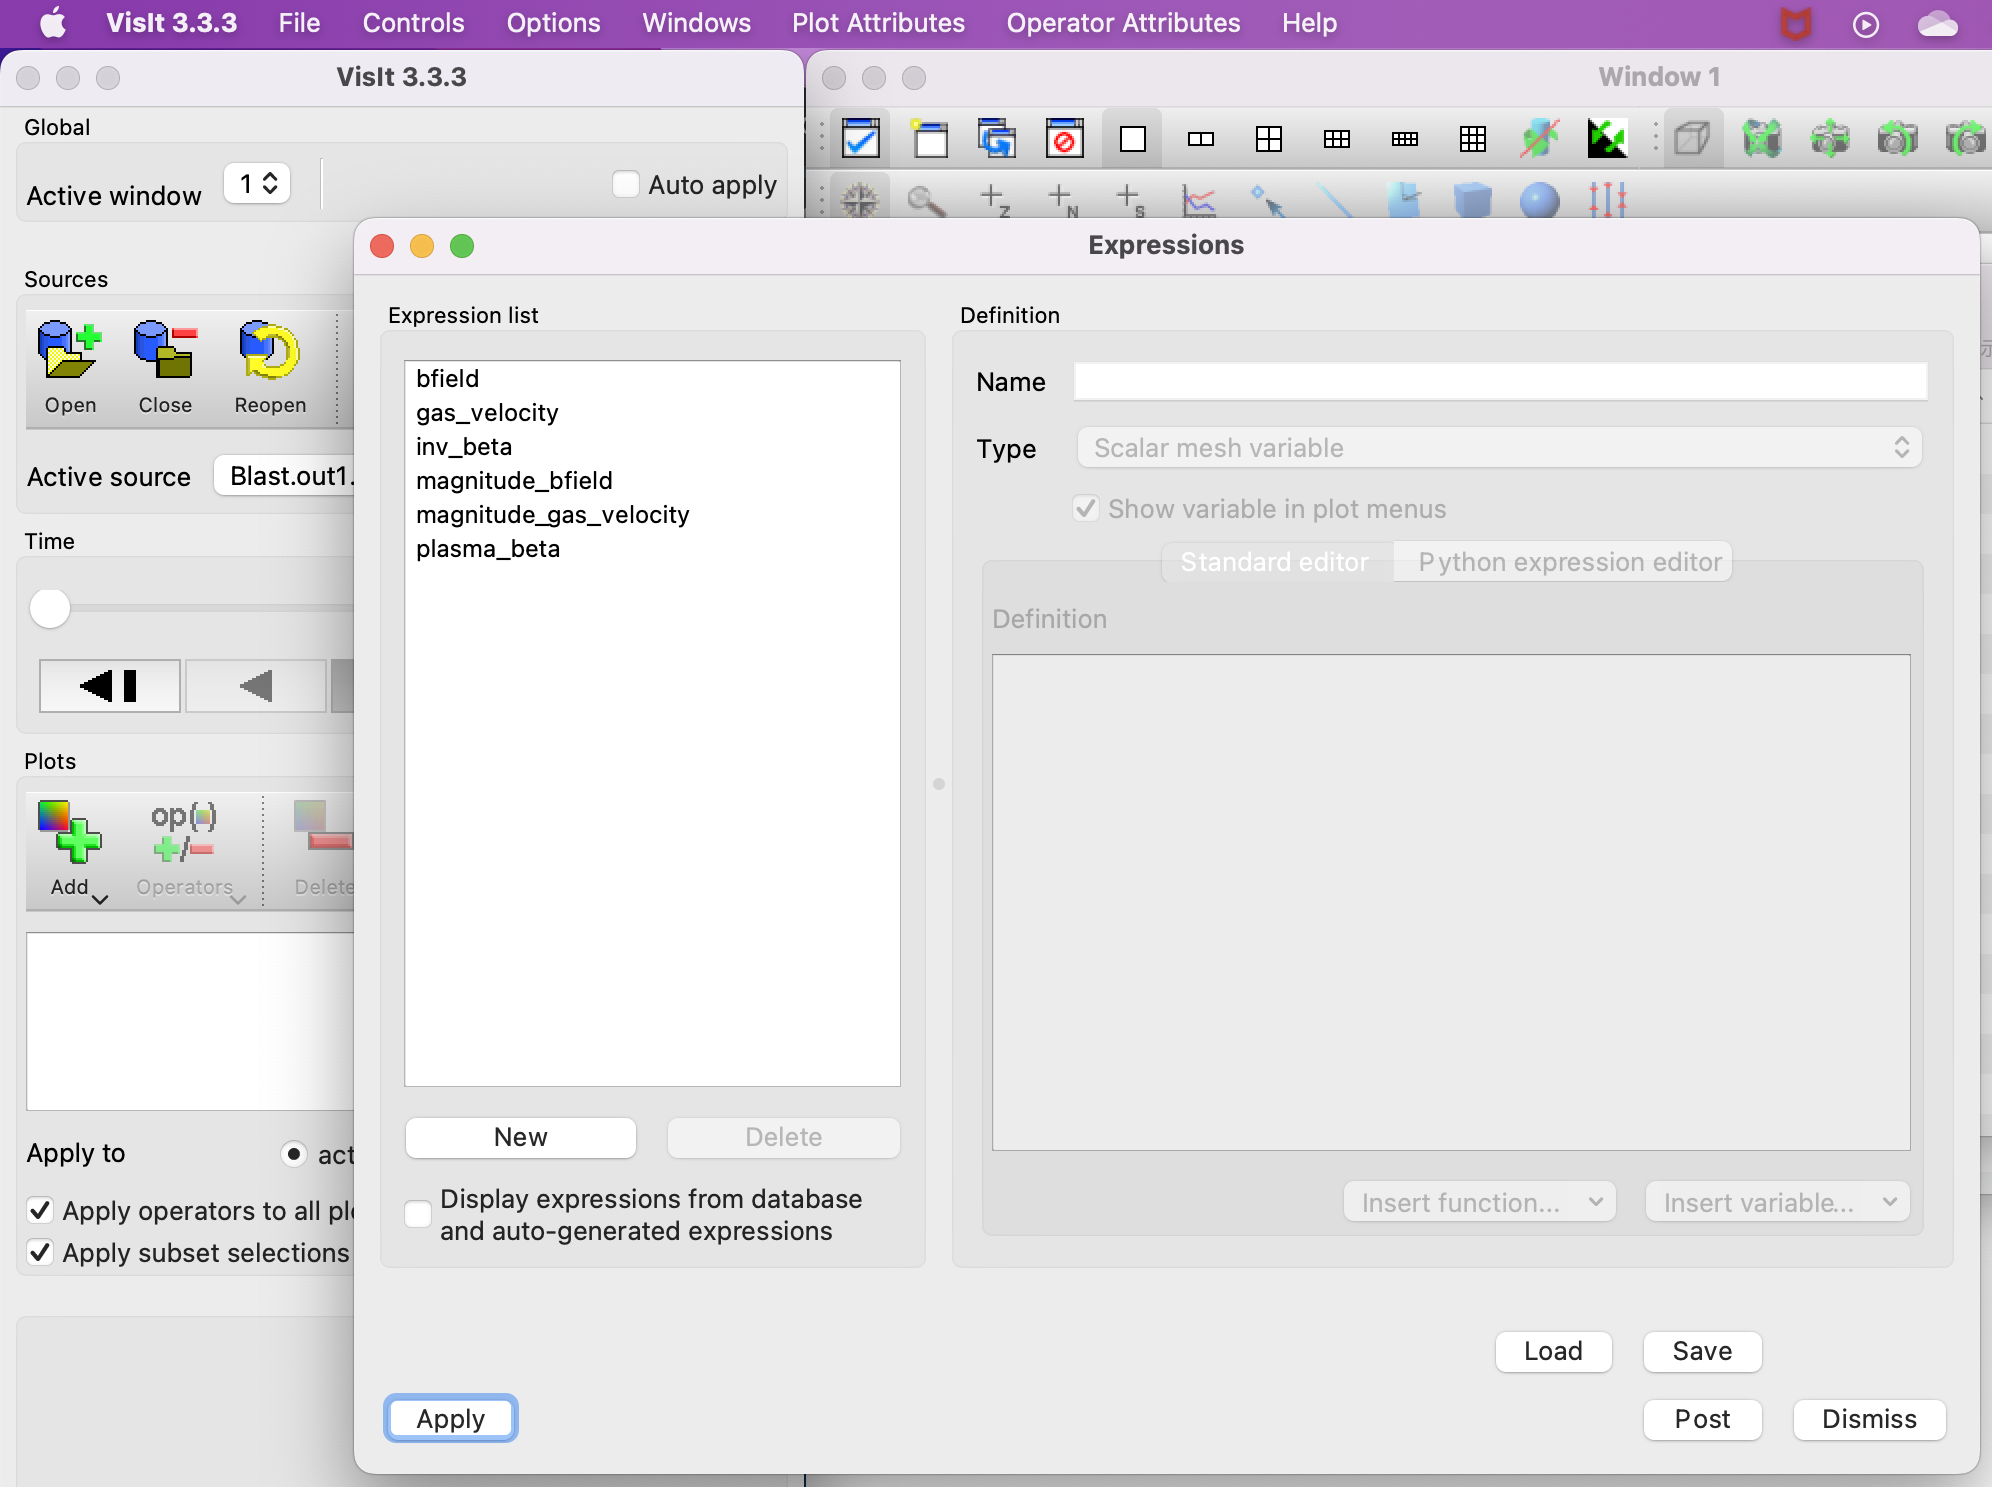Click the Time slider handle
Viewport: 1992px width, 1487px height.
(50, 608)
